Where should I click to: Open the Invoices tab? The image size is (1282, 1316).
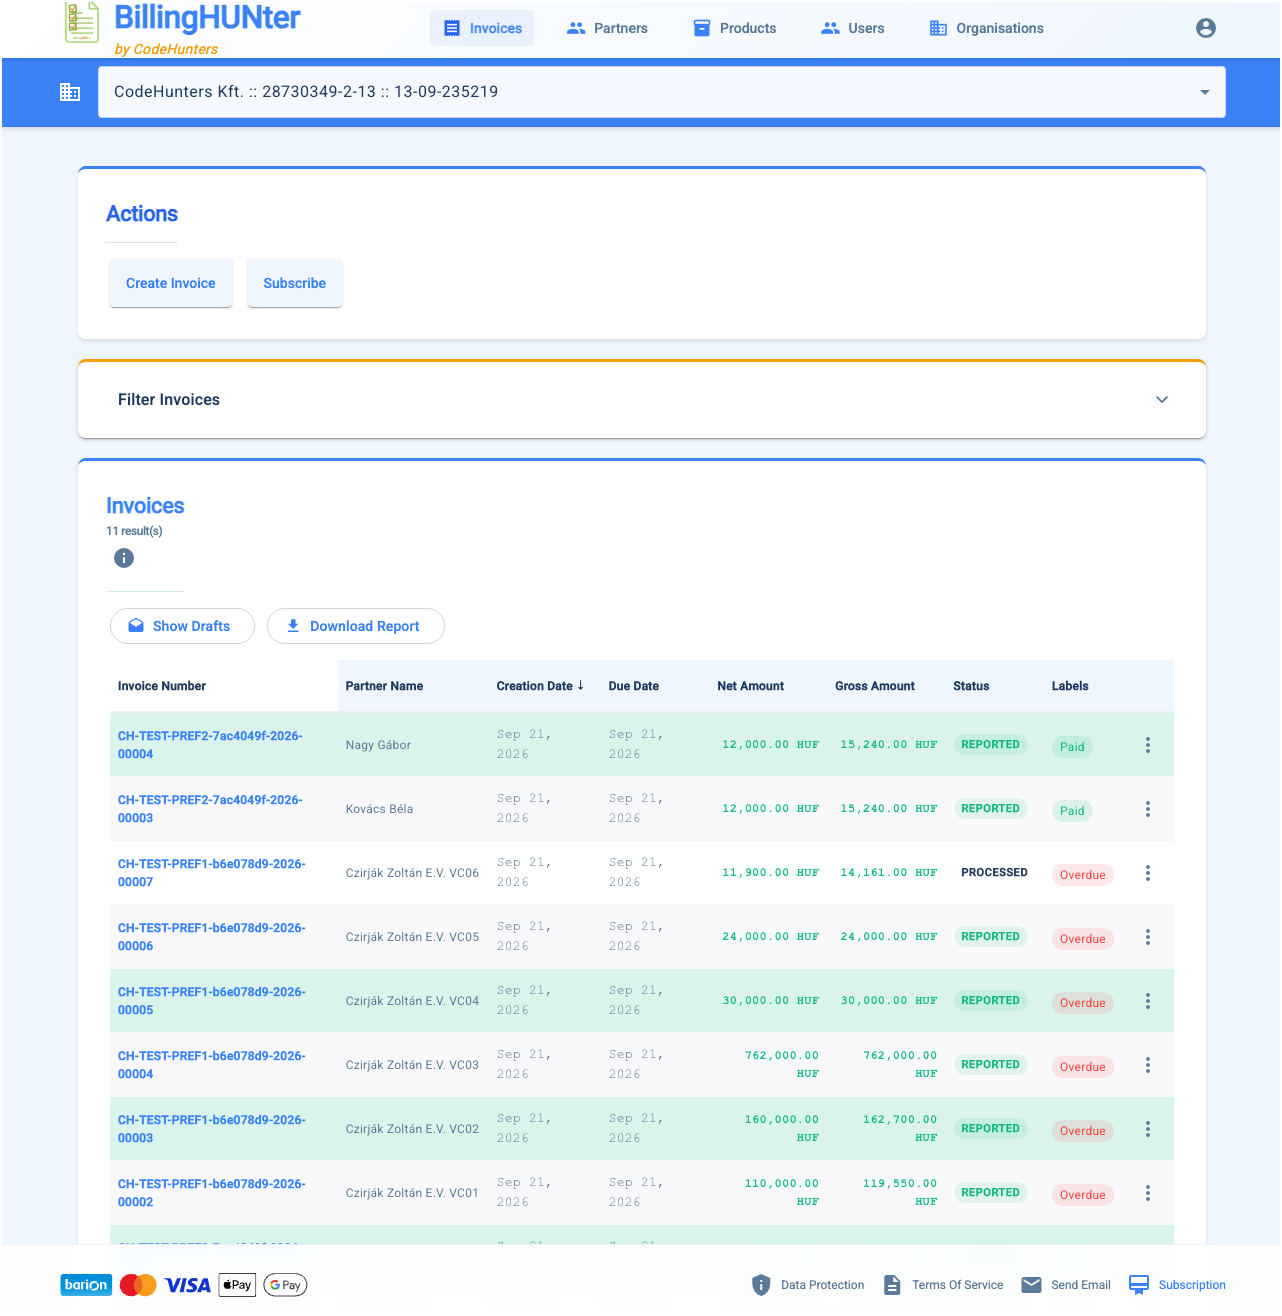coord(482,28)
